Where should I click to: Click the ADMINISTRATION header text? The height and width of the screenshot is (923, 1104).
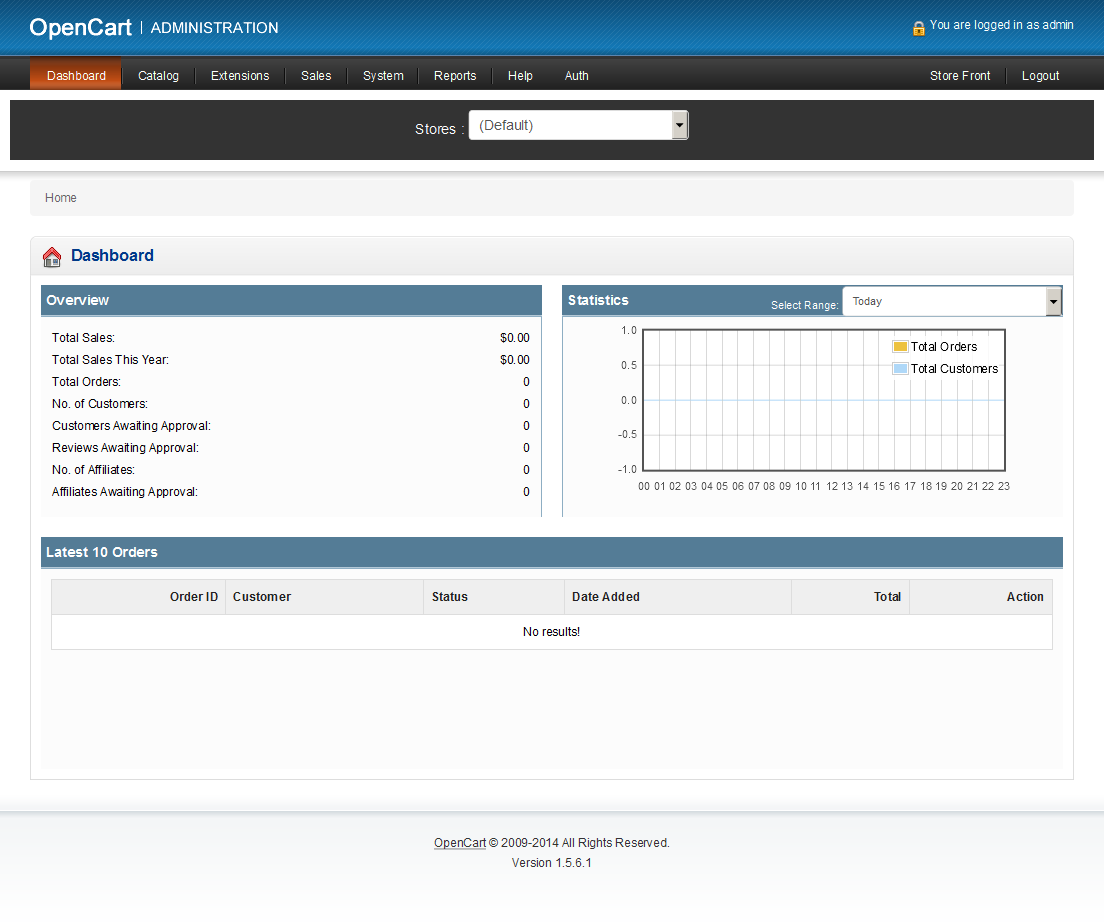(215, 27)
